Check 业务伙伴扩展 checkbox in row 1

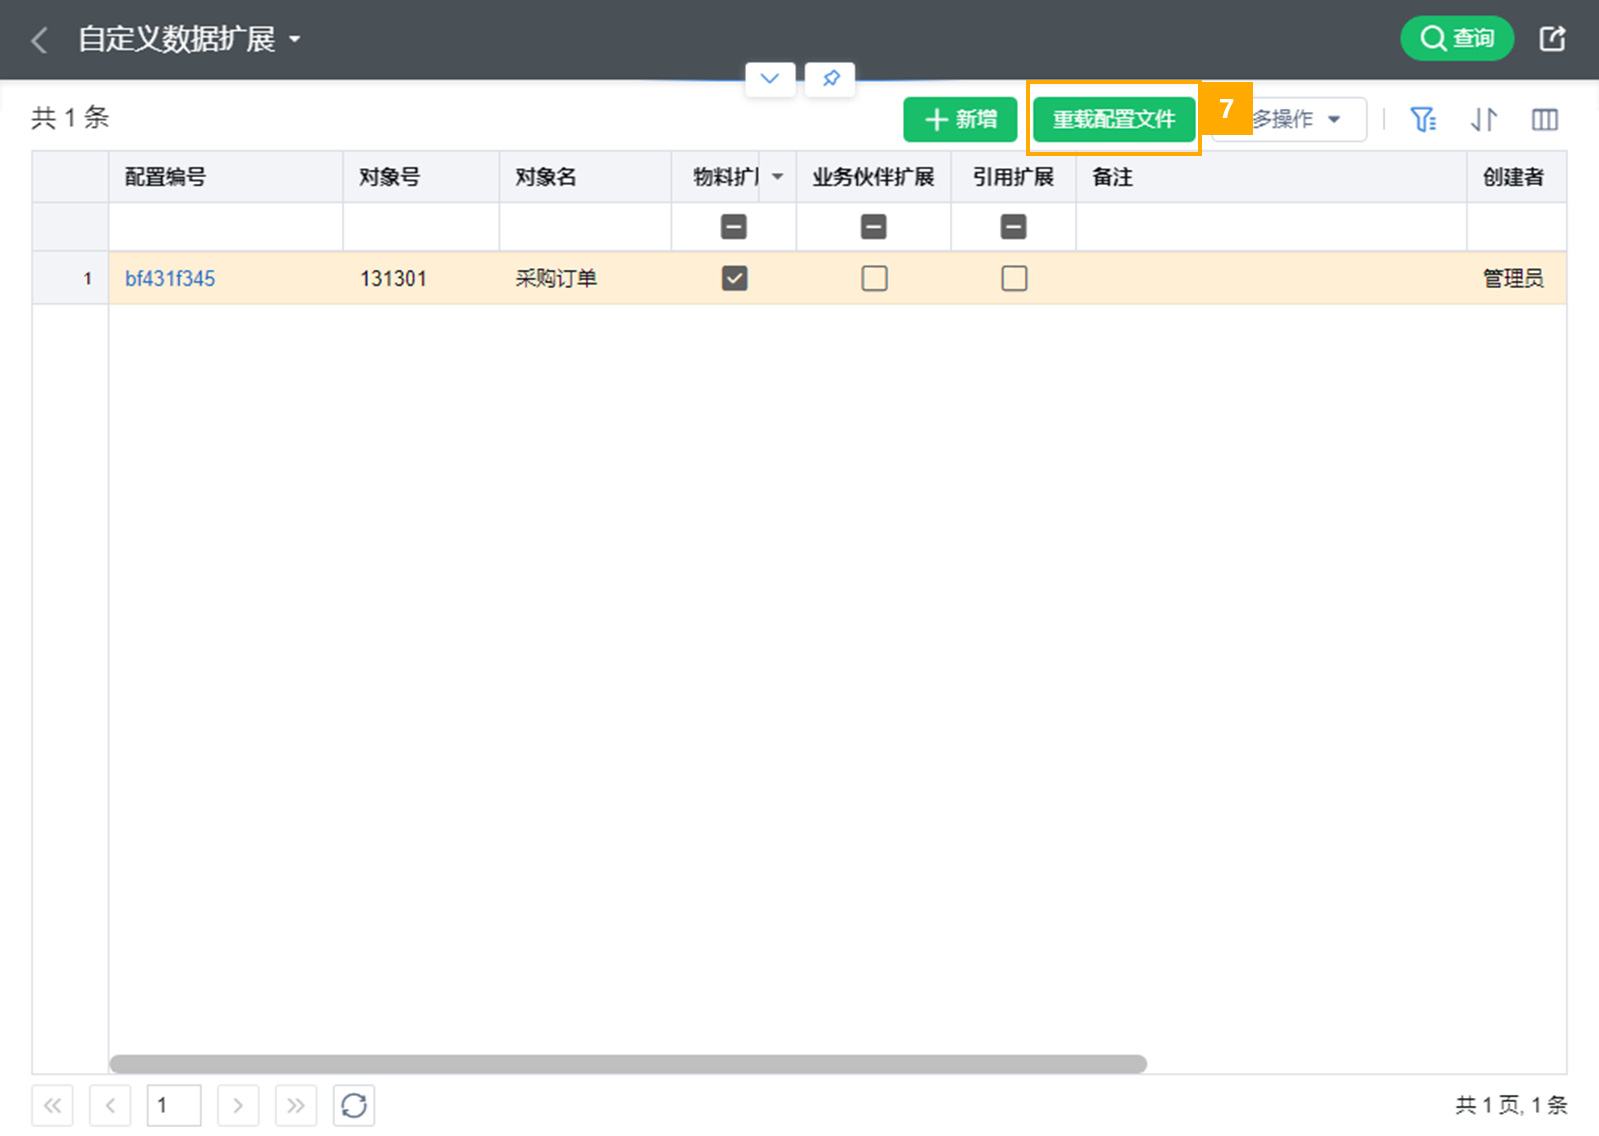click(874, 278)
